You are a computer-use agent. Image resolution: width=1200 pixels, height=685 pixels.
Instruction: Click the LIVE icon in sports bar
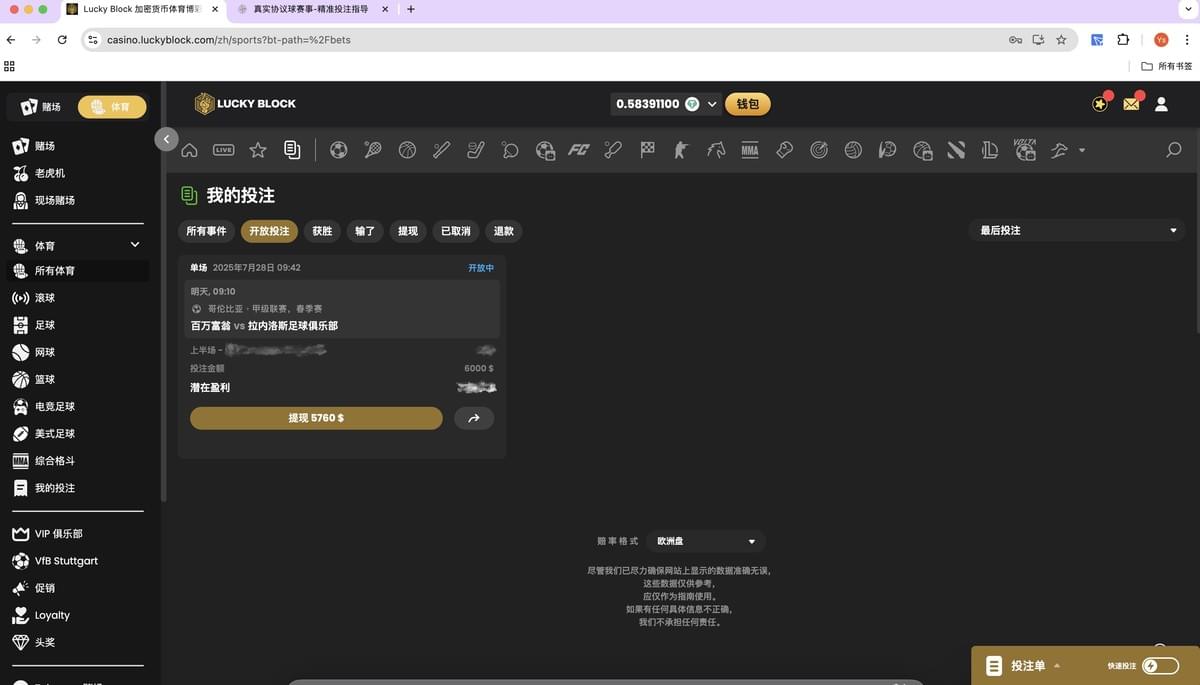coord(223,150)
